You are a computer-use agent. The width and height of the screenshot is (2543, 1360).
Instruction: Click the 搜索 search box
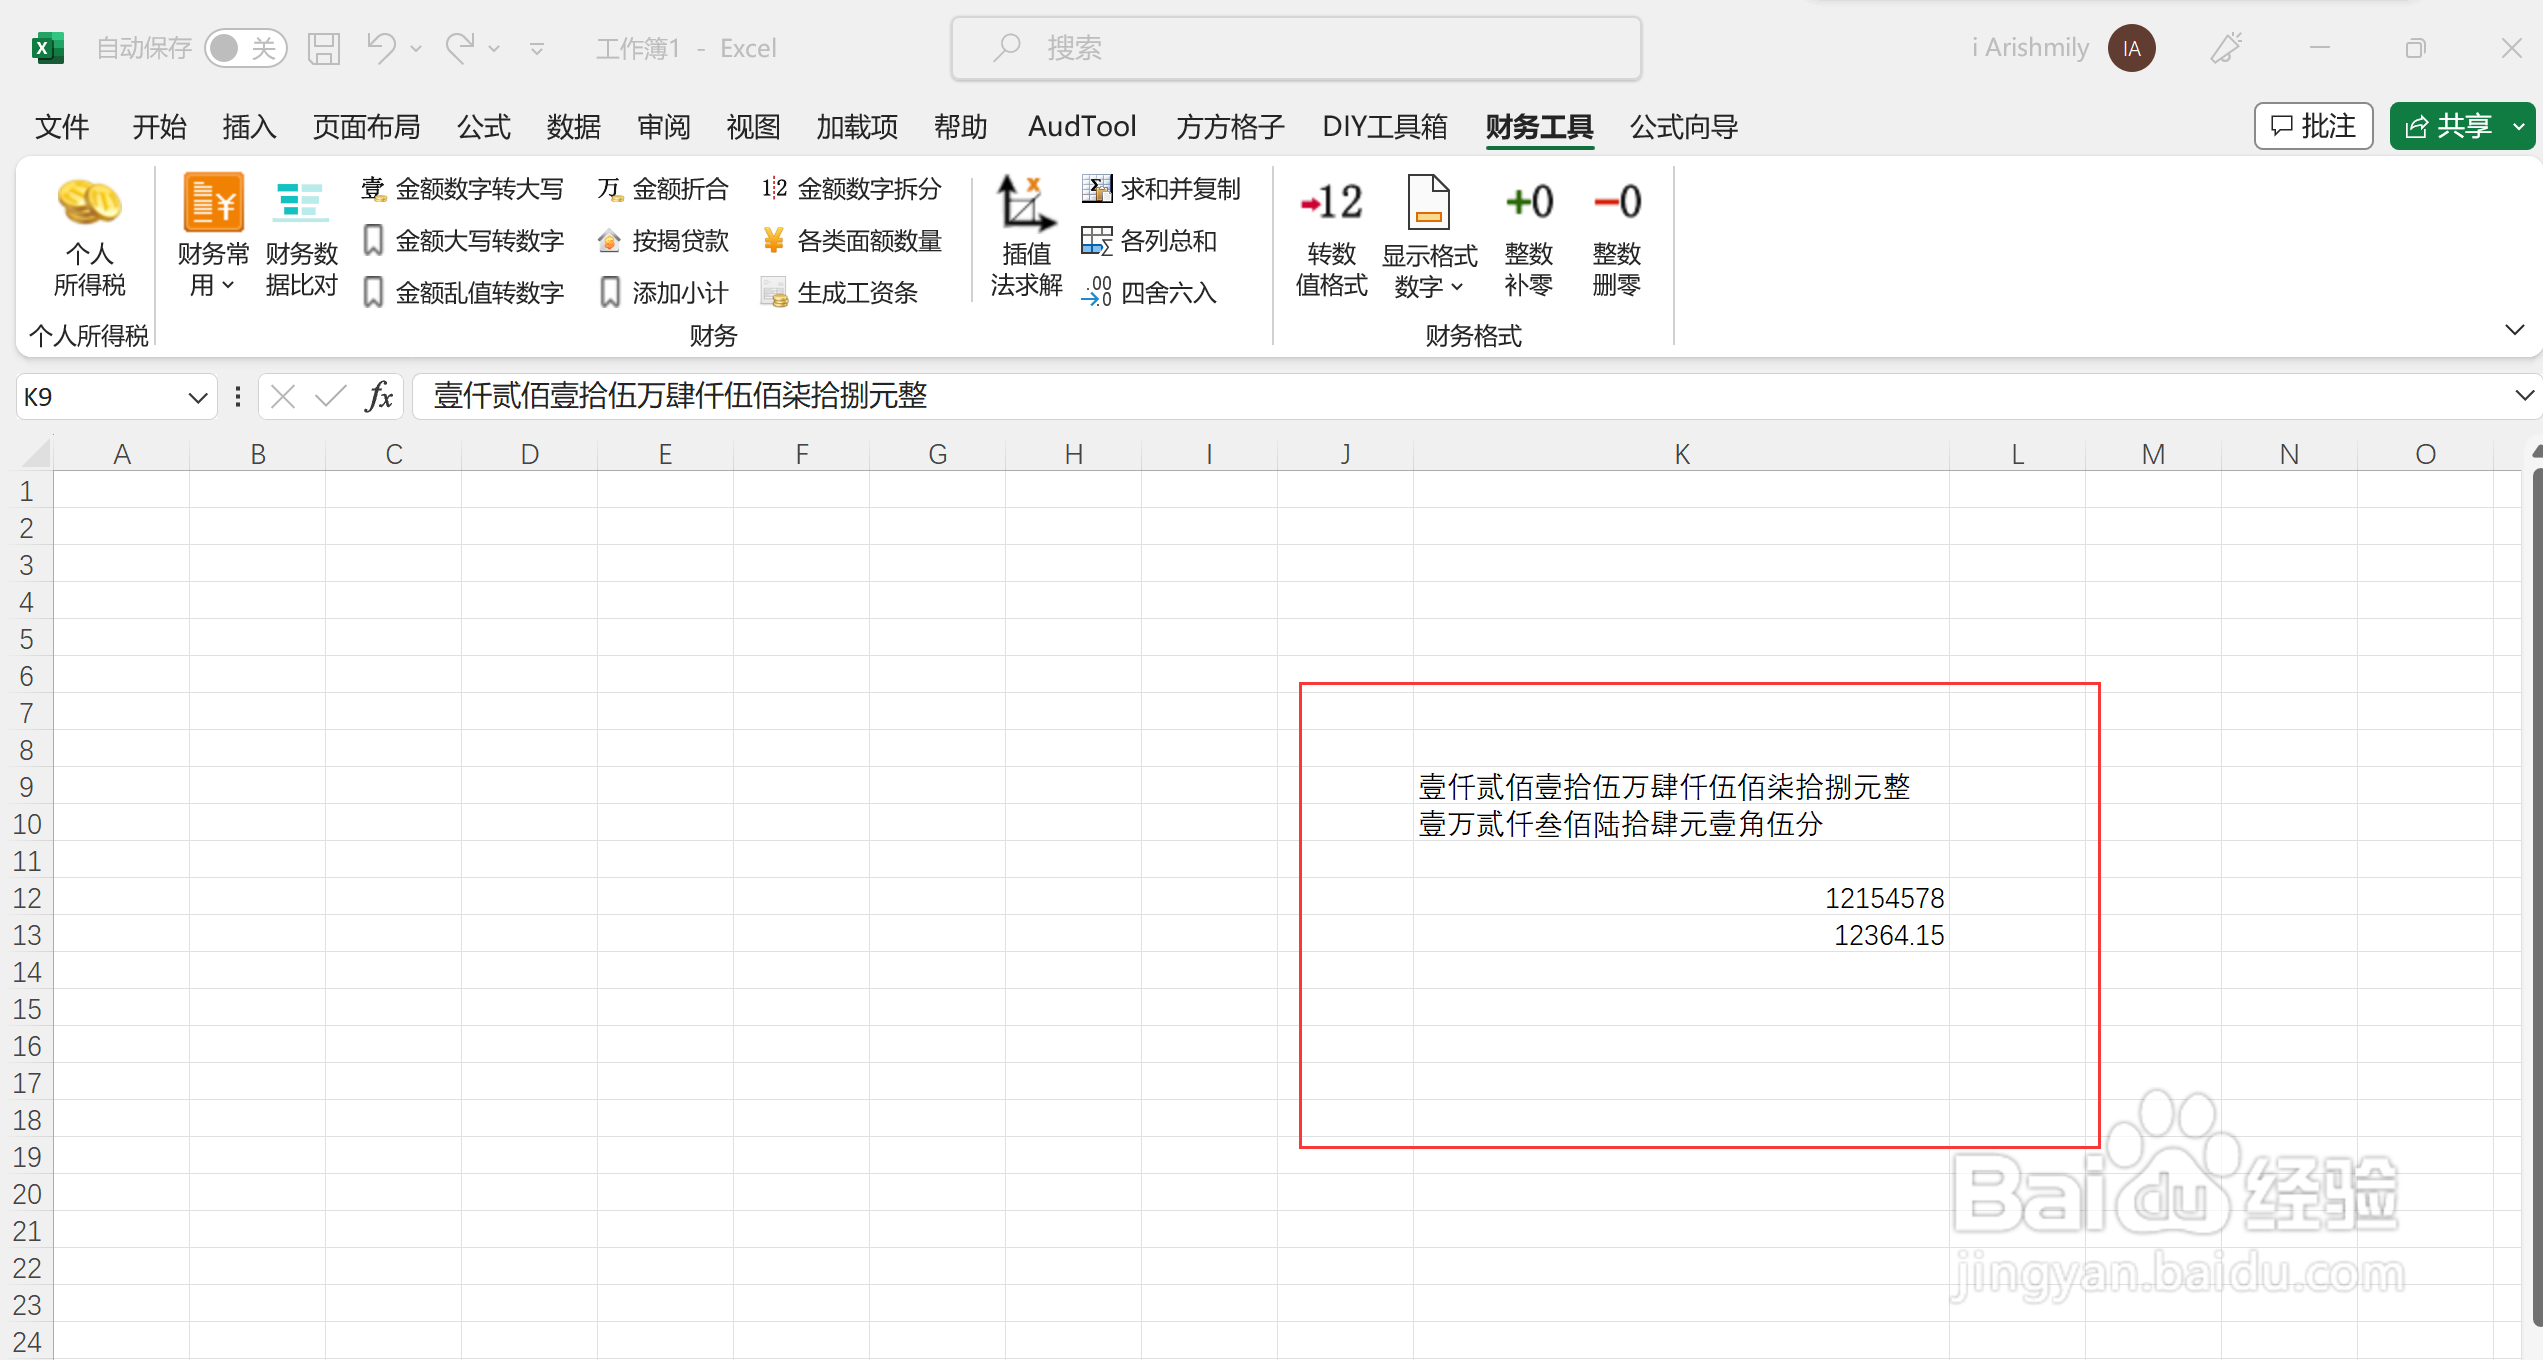tap(1296, 48)
